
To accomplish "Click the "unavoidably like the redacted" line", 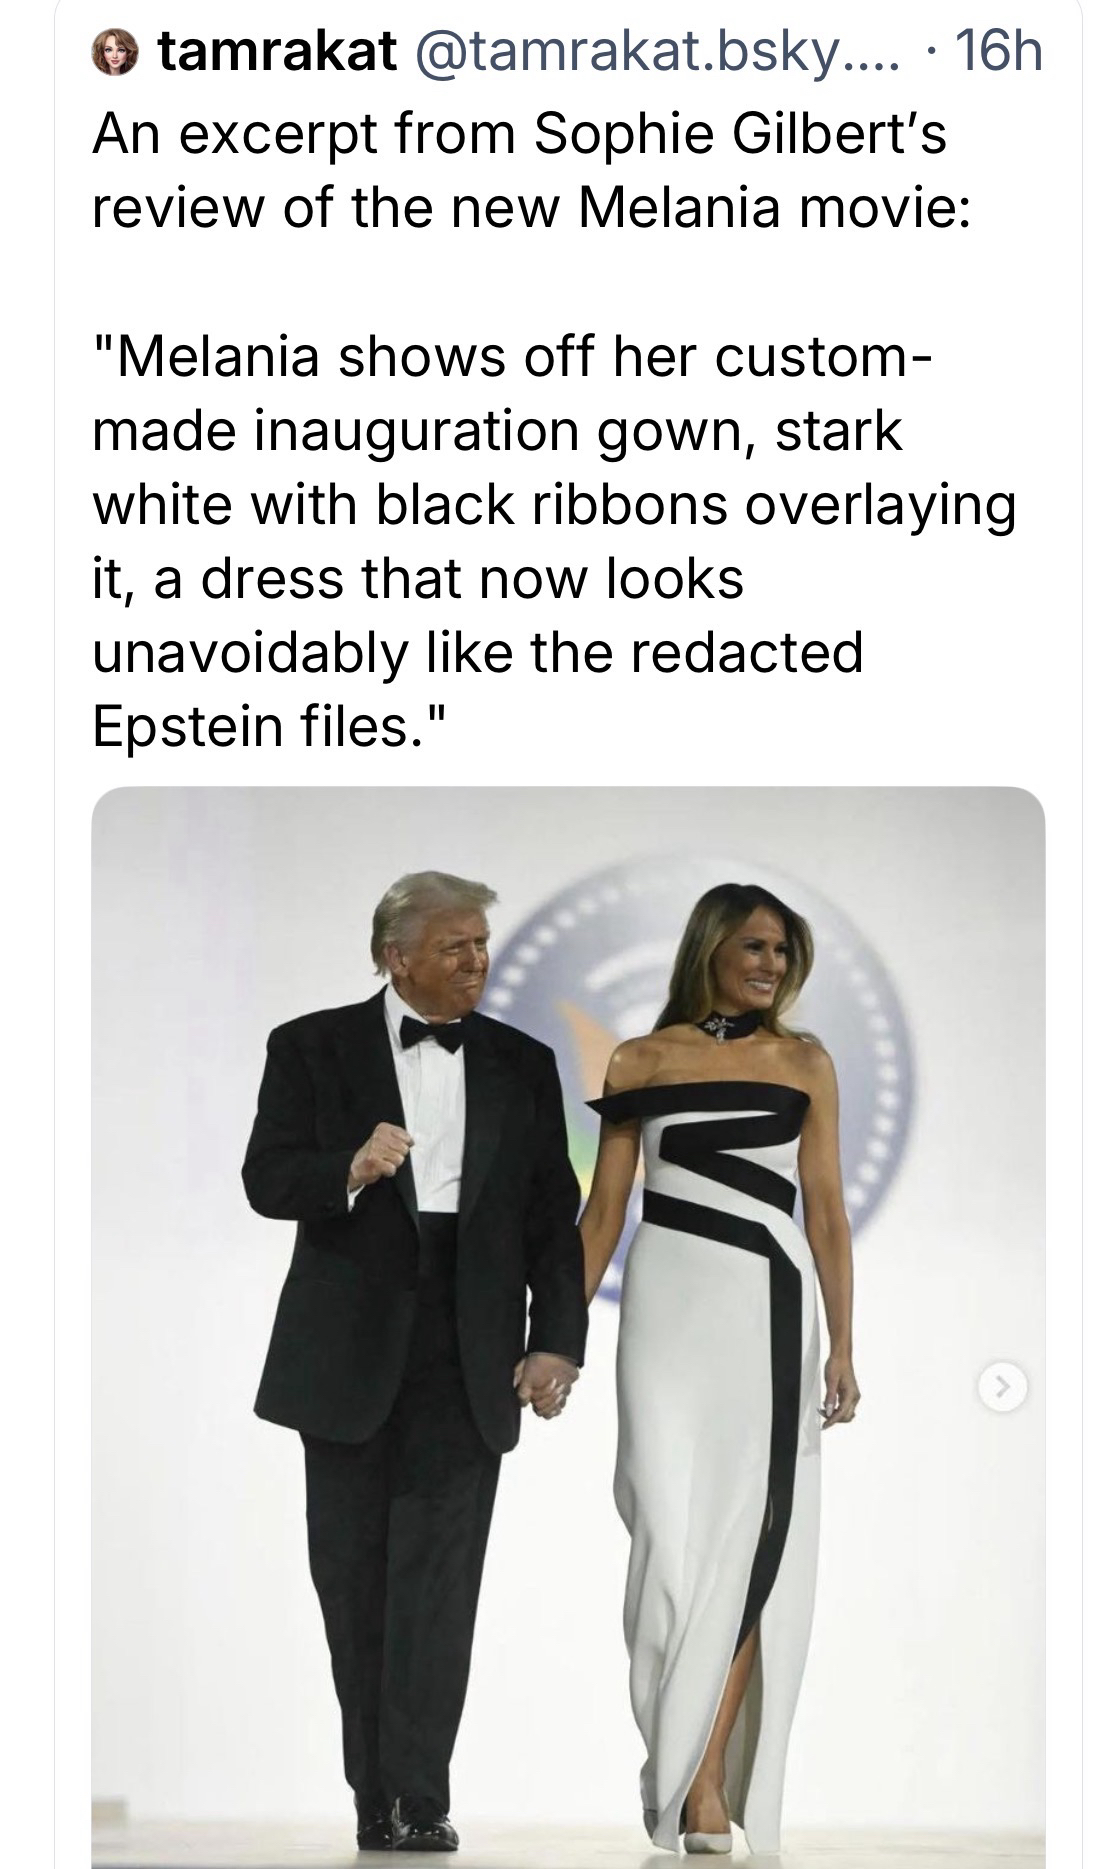I will 476,652.
